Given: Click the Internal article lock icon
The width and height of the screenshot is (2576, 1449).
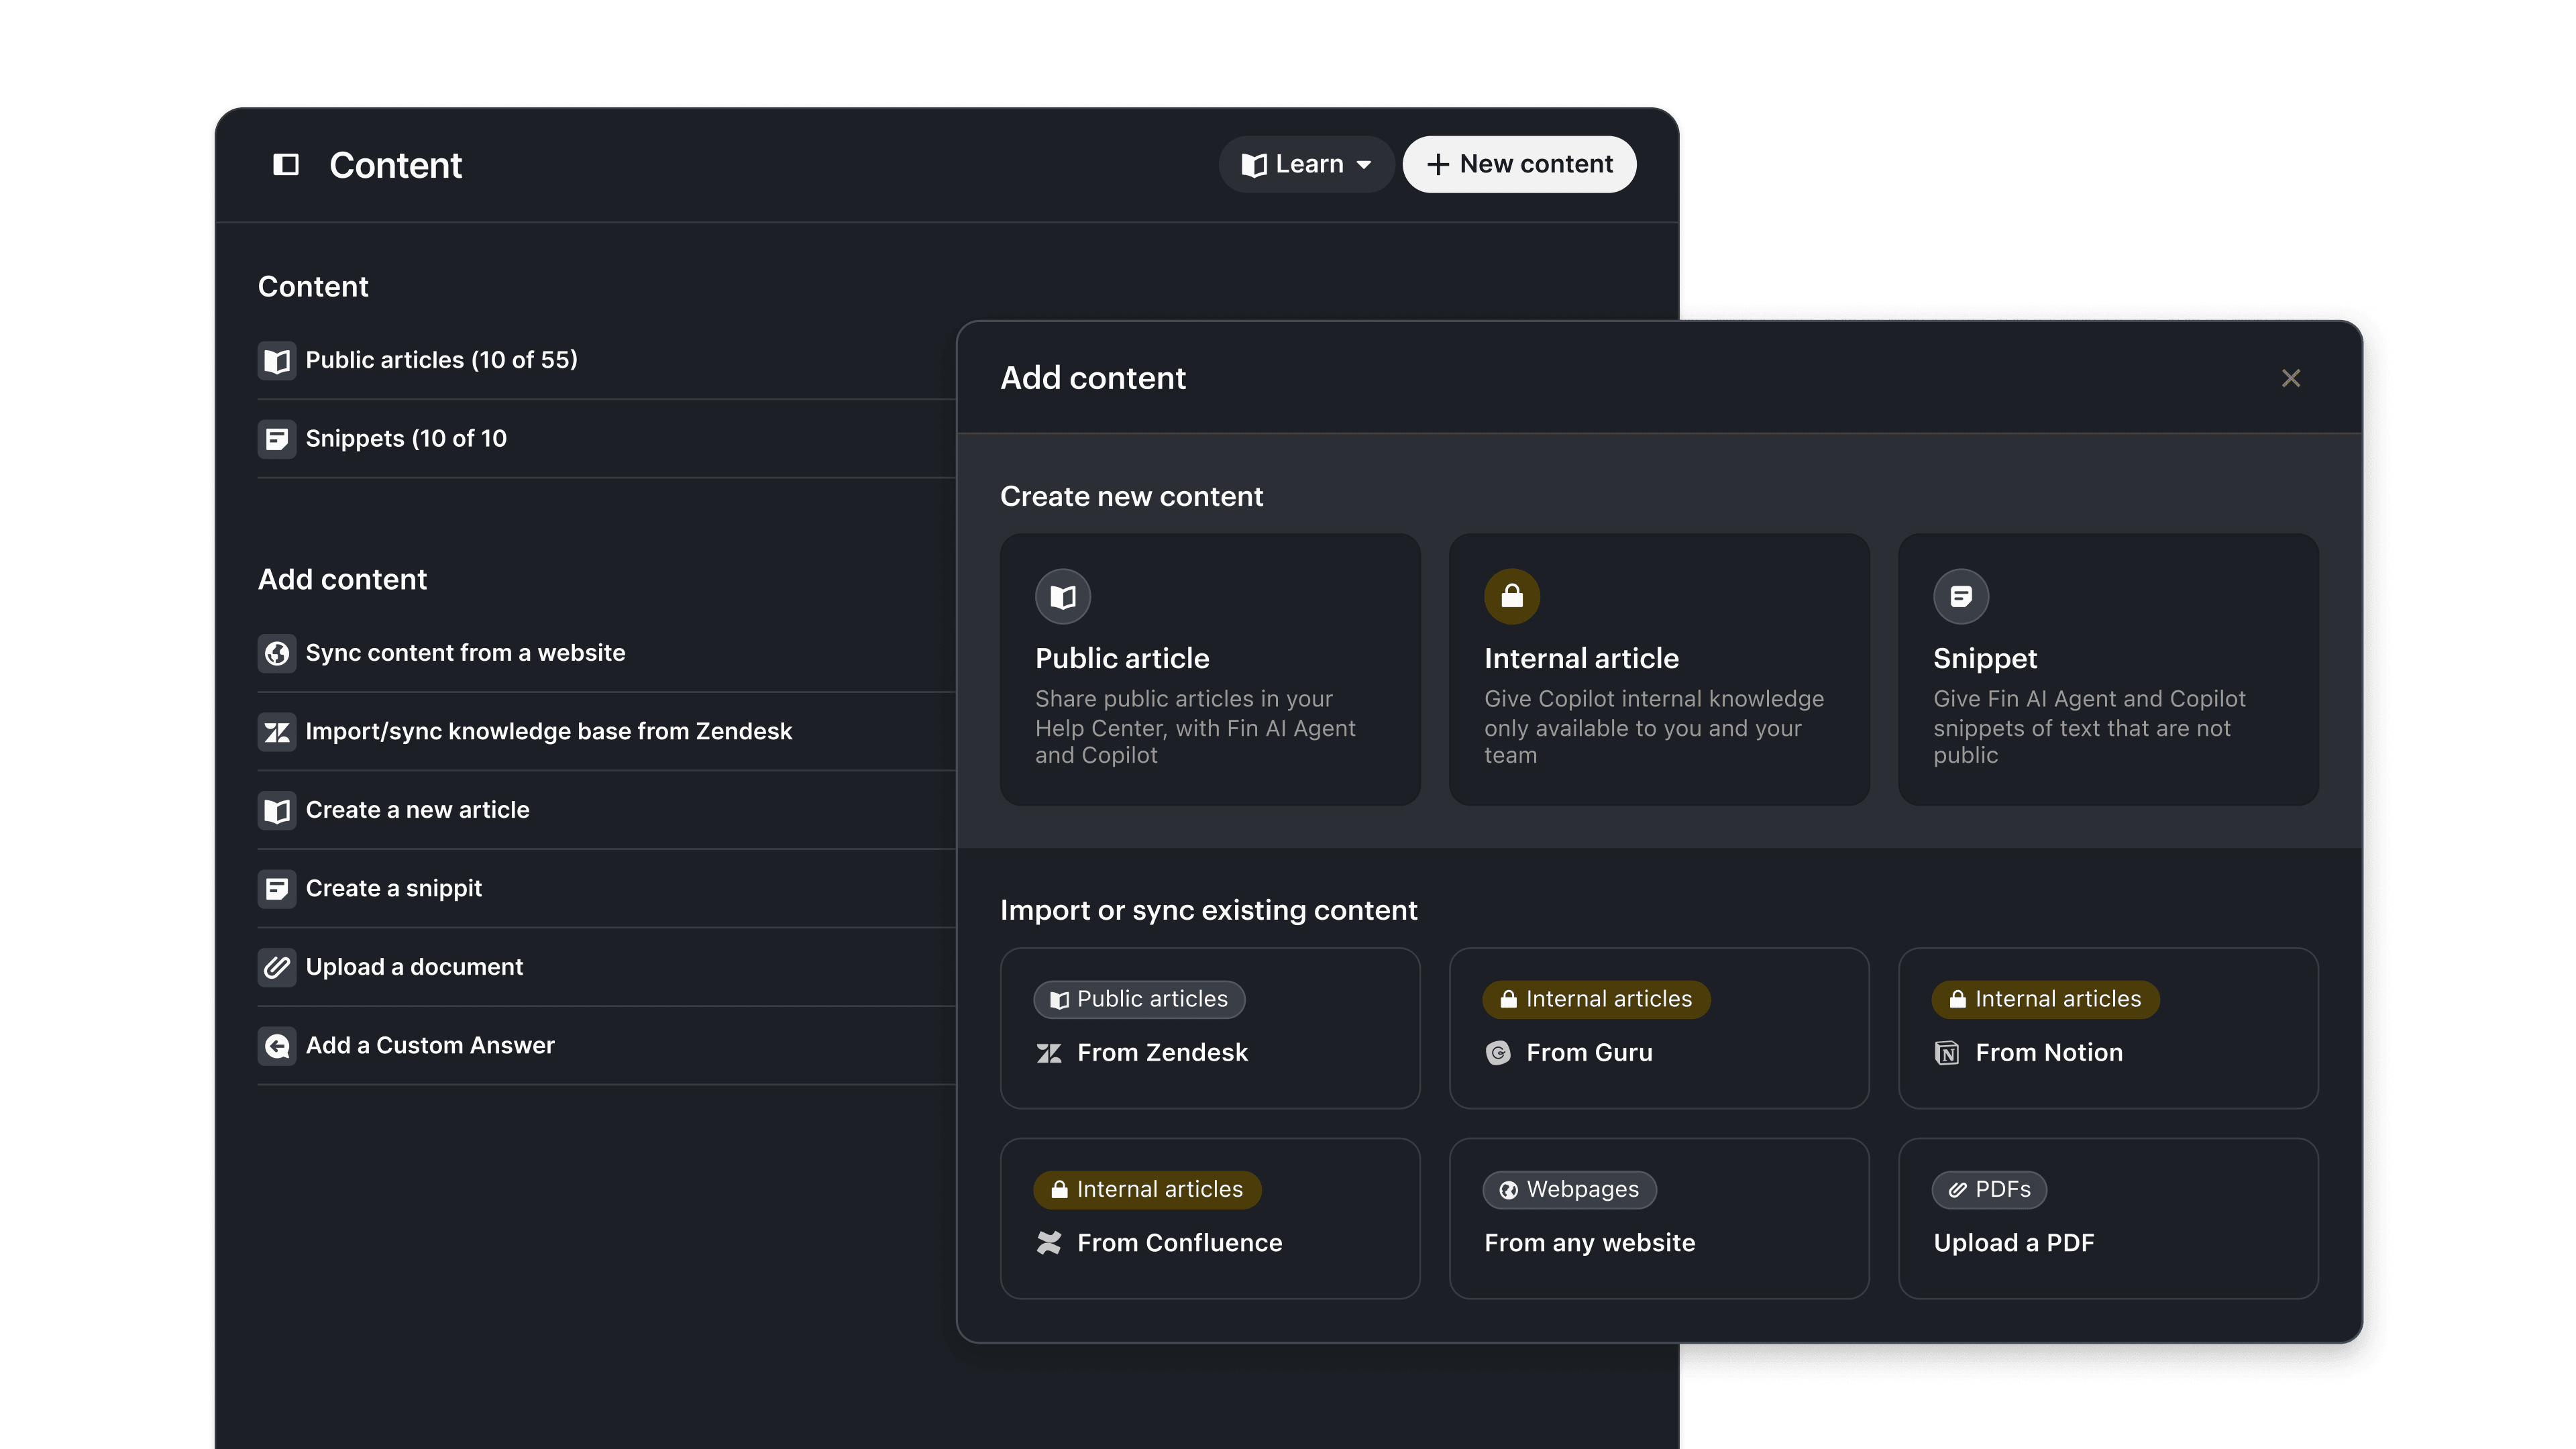Looking at the screenshot, I should tap(1511, 597).
